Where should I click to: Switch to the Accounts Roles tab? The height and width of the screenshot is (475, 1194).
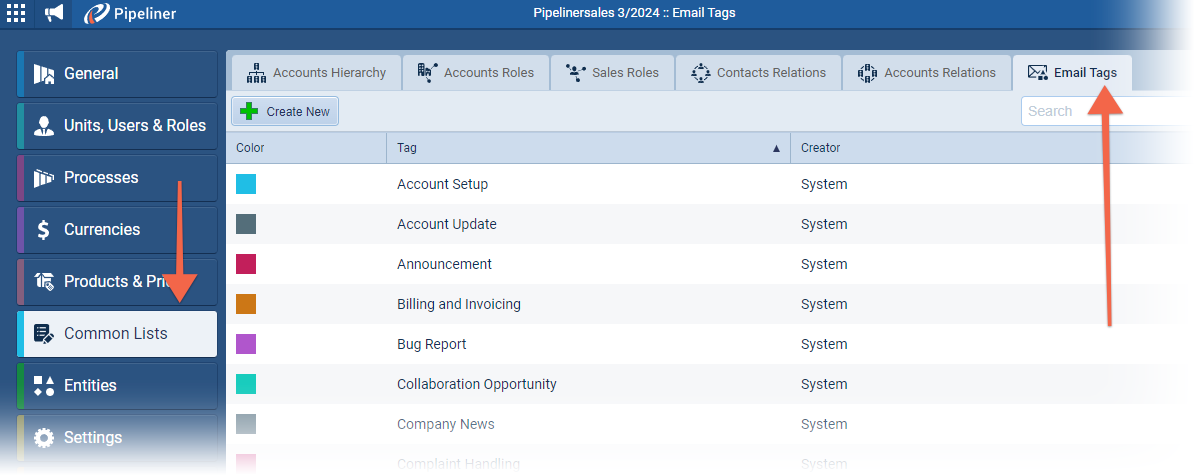tap(475, 73)
